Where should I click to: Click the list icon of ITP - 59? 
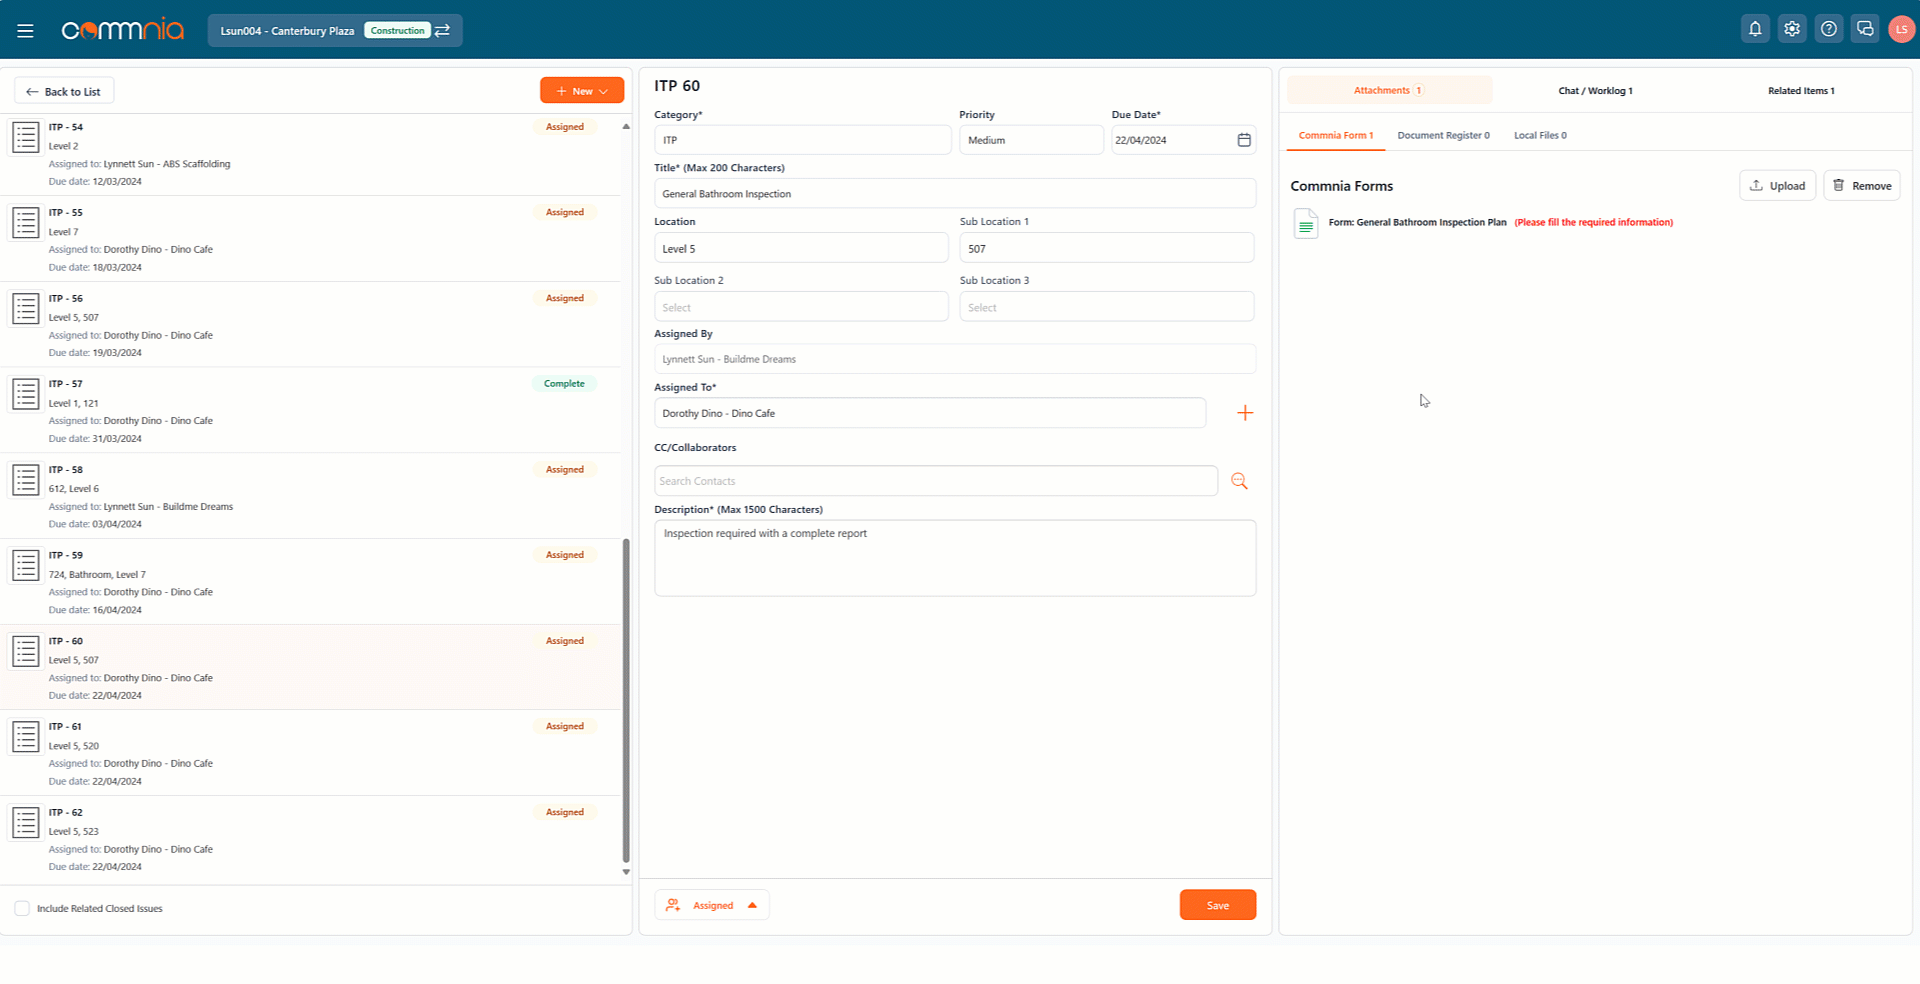tap(26, 565)
